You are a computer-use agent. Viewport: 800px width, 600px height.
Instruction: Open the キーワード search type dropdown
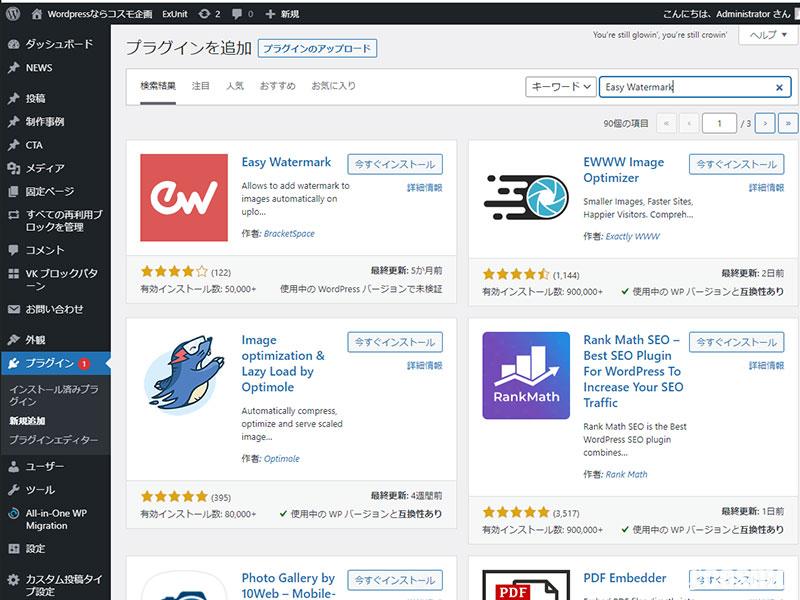click(x=560, y=87)
